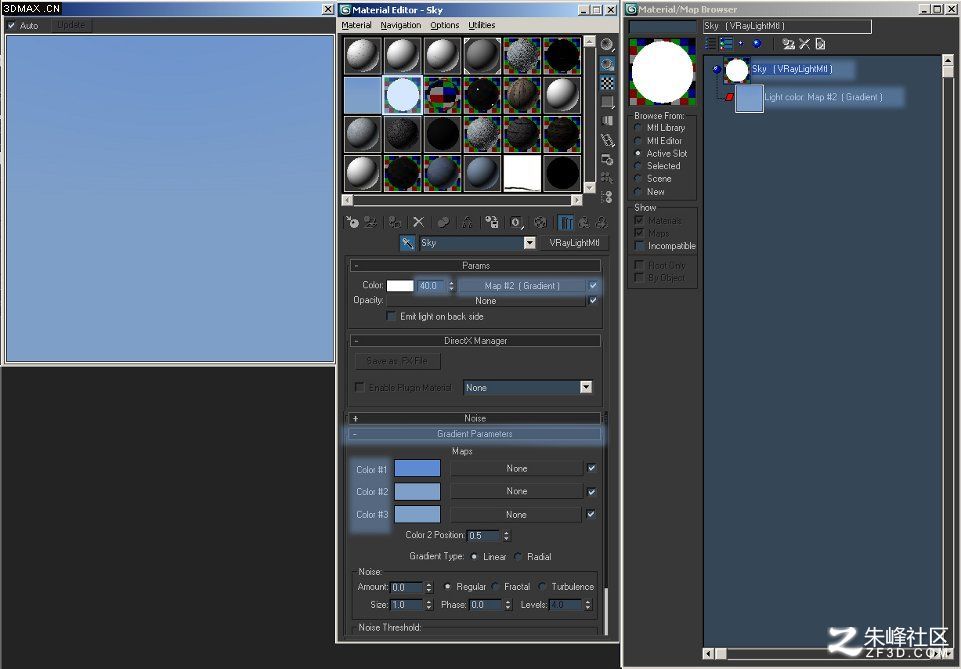This screenshot has width=961, height=669.
Task: Open the Material menu
Action: tap(356, 25)
